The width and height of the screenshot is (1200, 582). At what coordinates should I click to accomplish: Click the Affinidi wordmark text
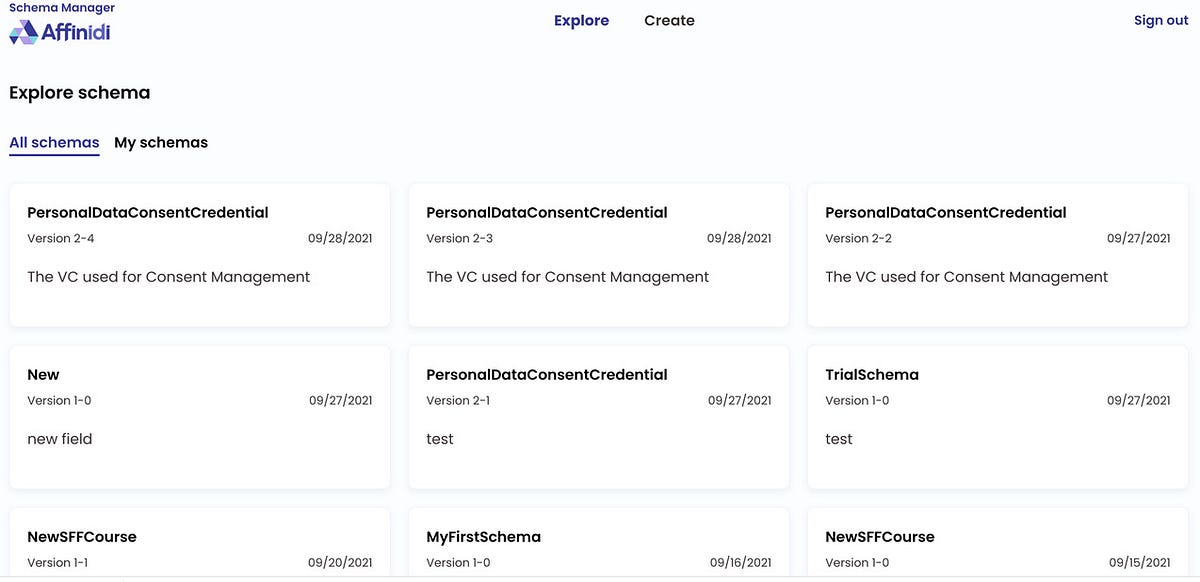76,33
